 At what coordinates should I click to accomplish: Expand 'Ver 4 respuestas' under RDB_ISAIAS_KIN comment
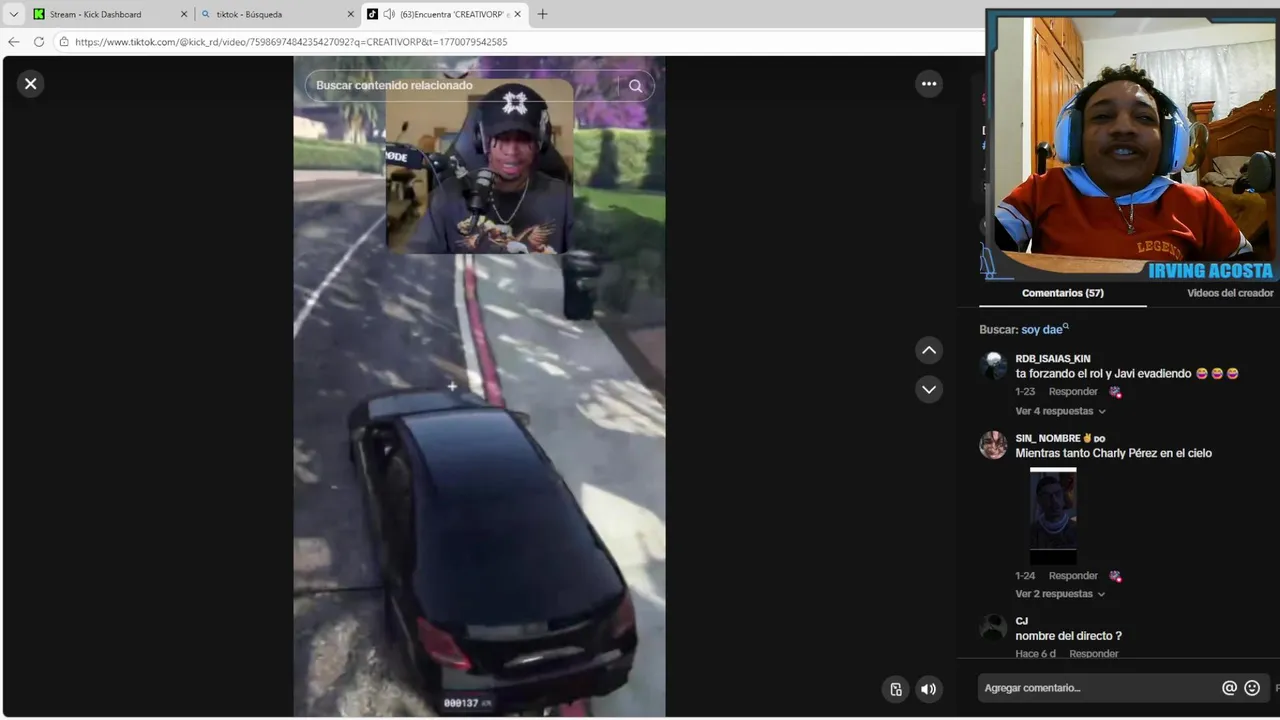[1061, 411]
